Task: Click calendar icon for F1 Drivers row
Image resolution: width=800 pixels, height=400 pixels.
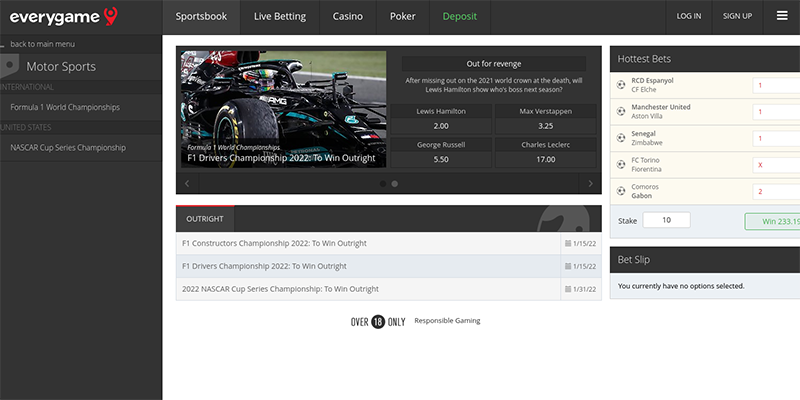Action: [568, 266]
